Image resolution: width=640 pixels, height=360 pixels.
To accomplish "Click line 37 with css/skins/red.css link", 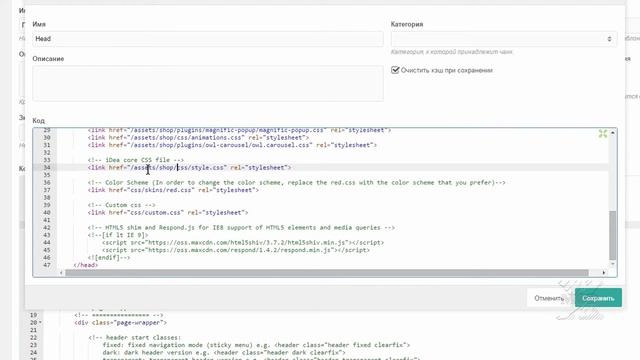I will pos(173,190).
